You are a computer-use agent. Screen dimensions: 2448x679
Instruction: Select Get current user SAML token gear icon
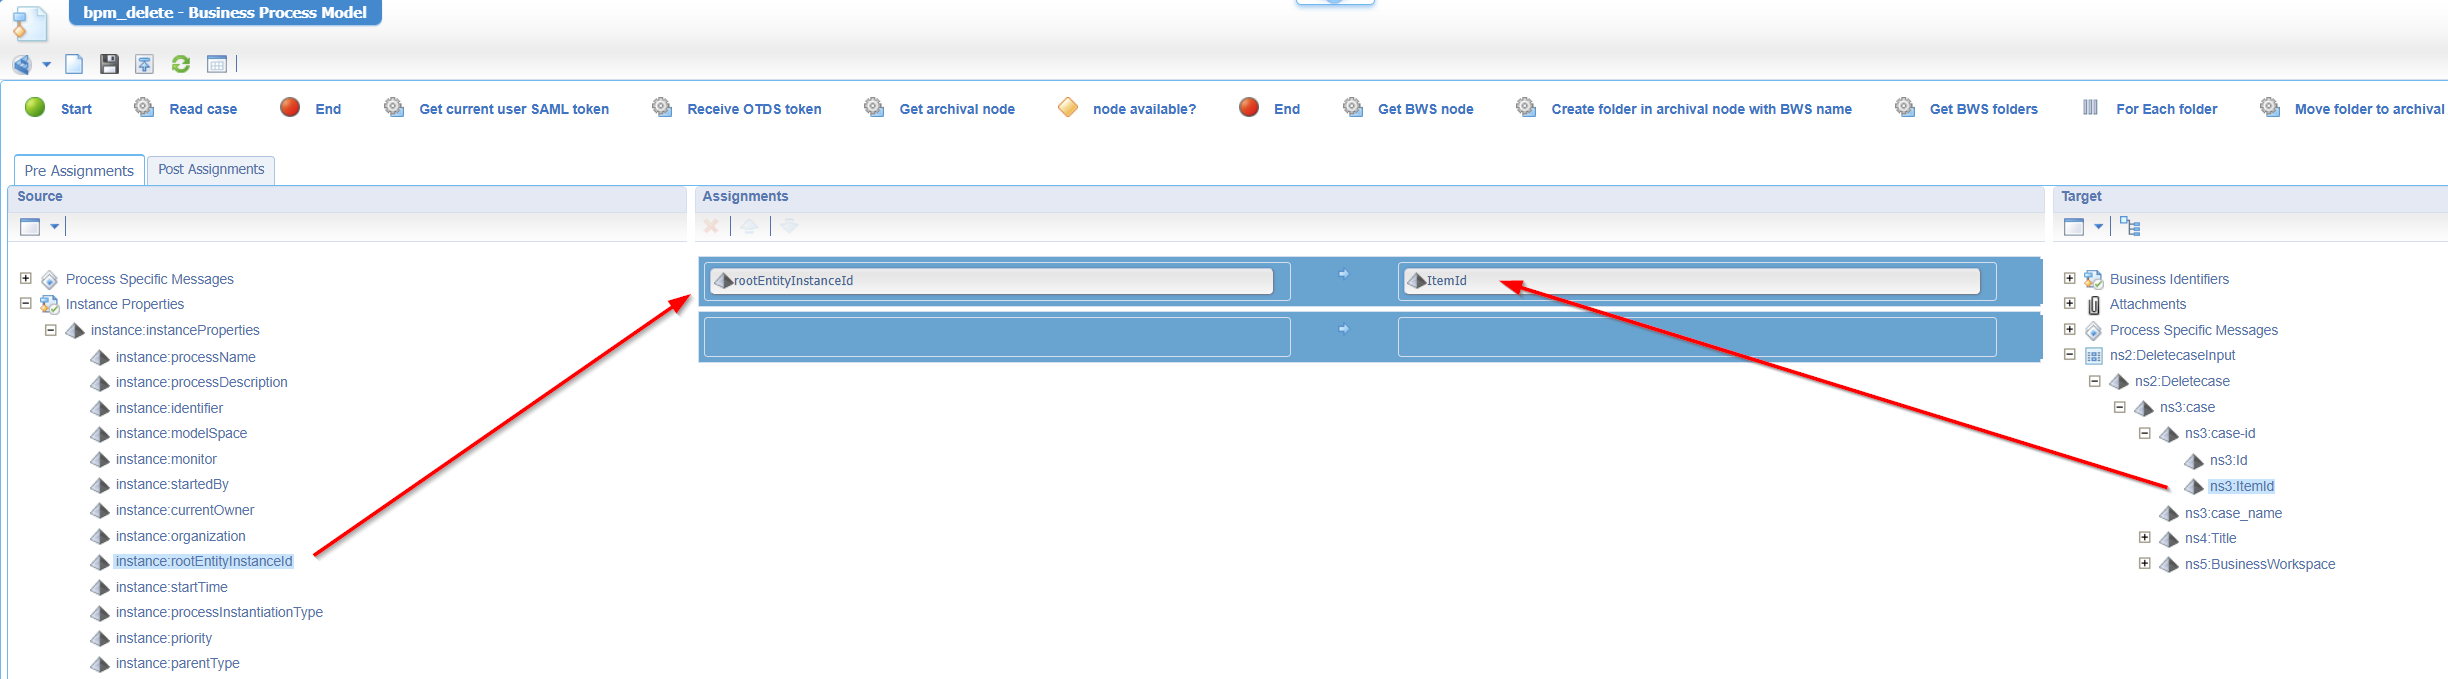[x=394, y=107]
